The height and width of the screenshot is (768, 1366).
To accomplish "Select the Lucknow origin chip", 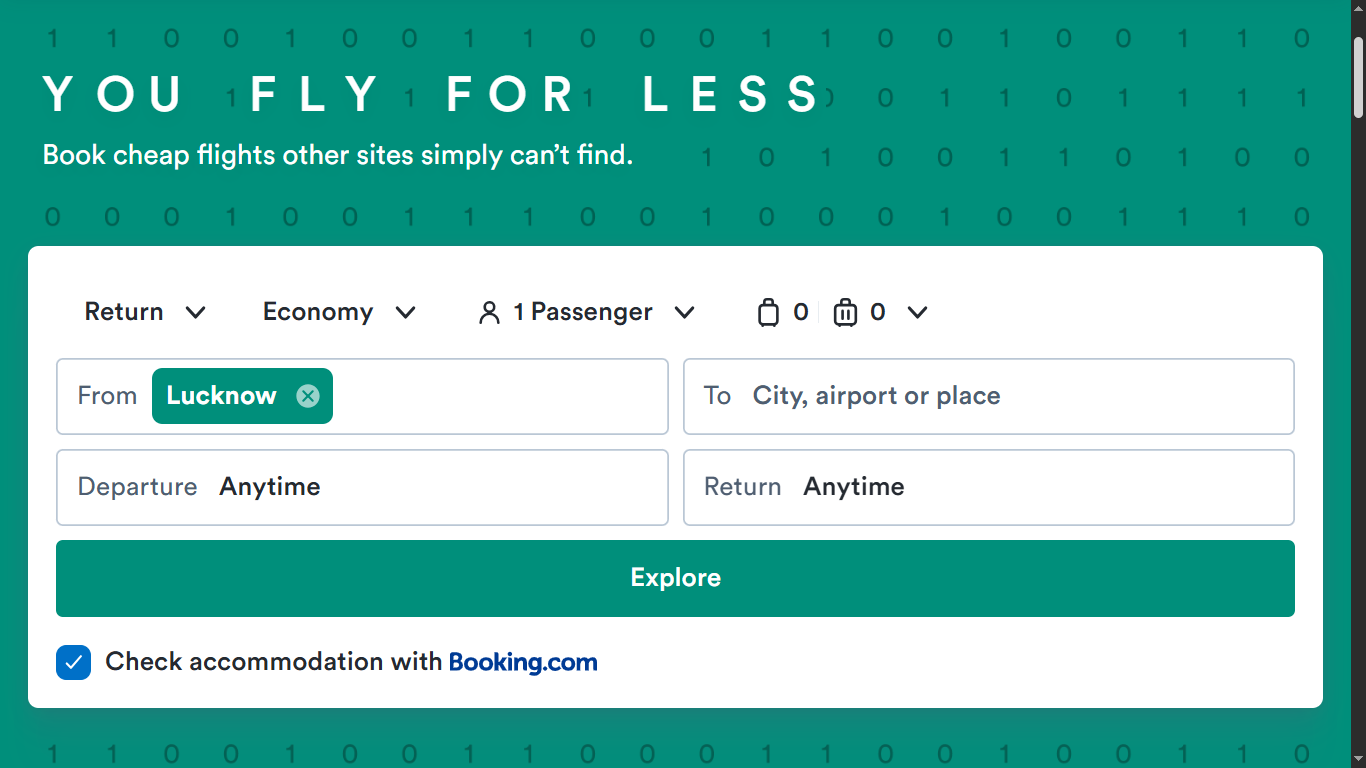I will coord(222,396).
